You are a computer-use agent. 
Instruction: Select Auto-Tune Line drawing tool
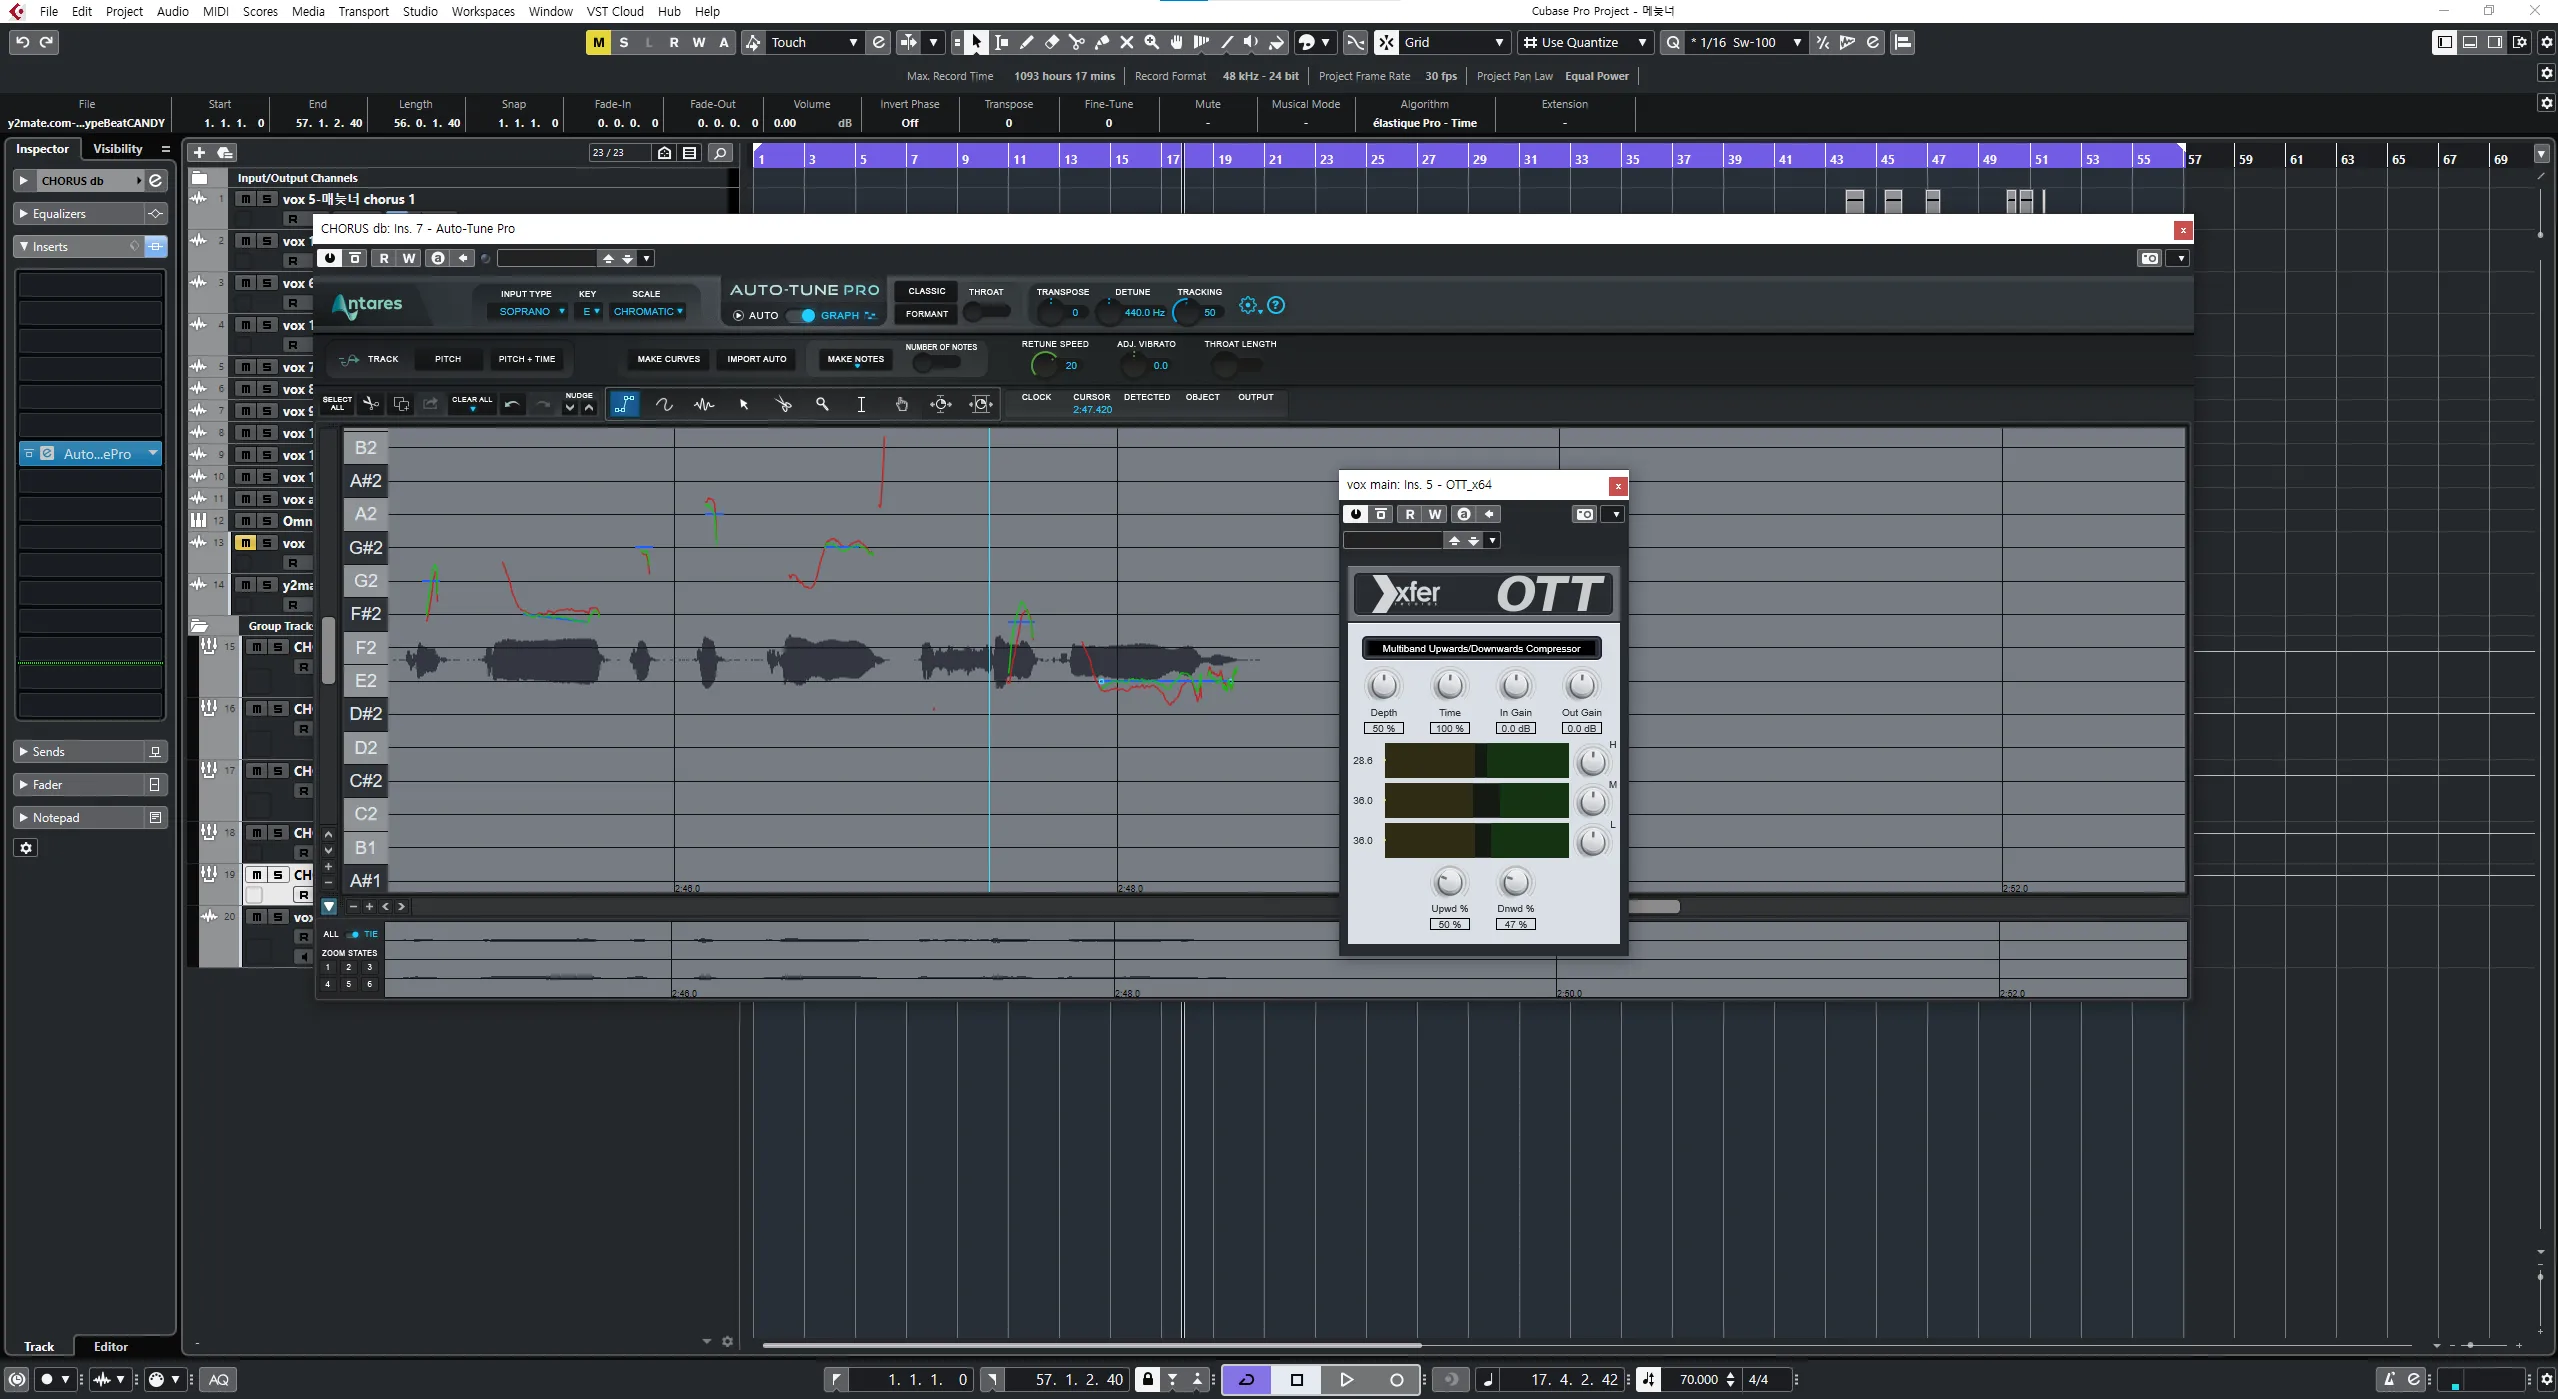click(x=624, y=404)
